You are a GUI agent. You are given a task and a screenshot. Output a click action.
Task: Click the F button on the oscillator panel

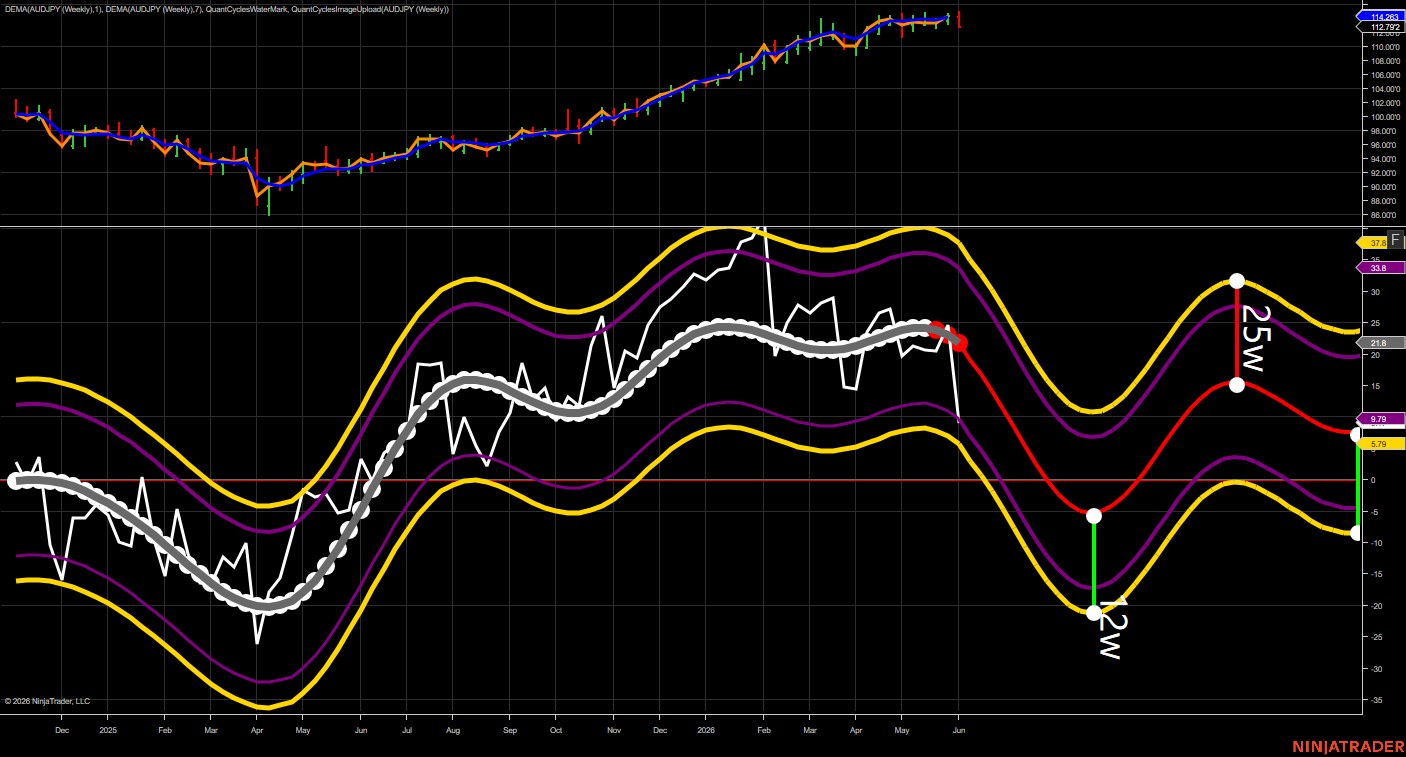click(1396, 239)
